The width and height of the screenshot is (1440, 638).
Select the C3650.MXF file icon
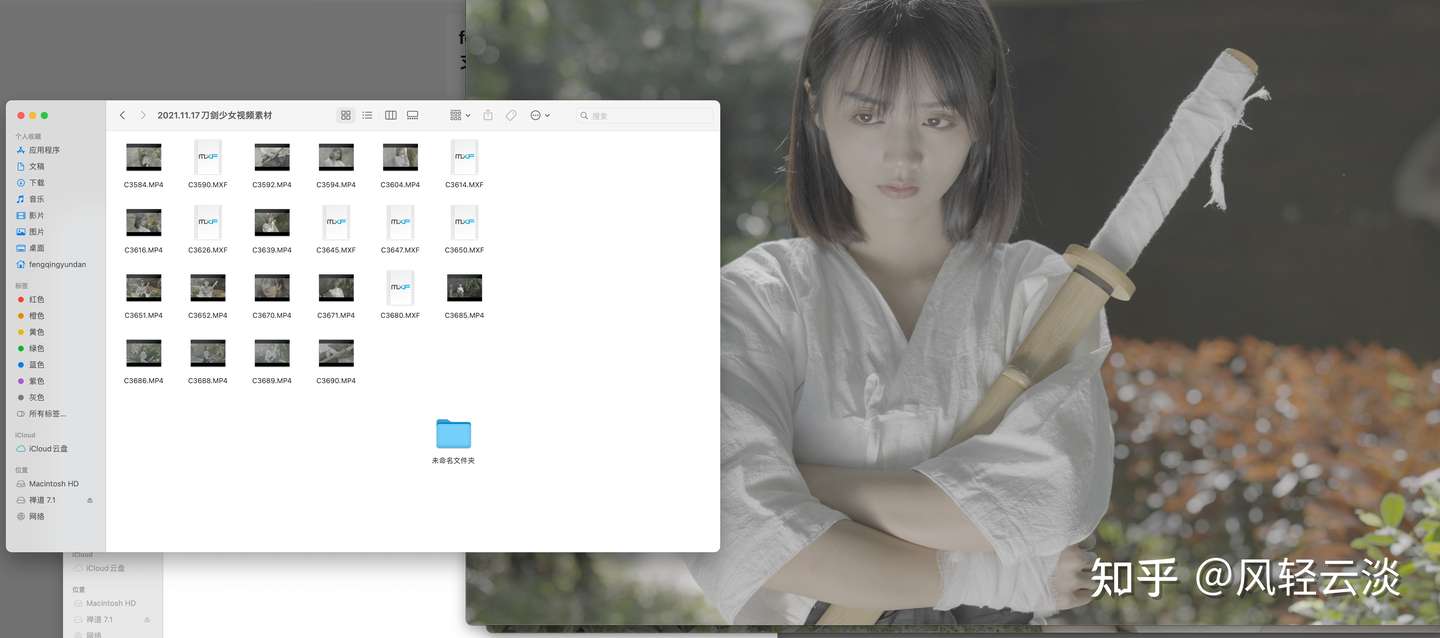point(464,222)
